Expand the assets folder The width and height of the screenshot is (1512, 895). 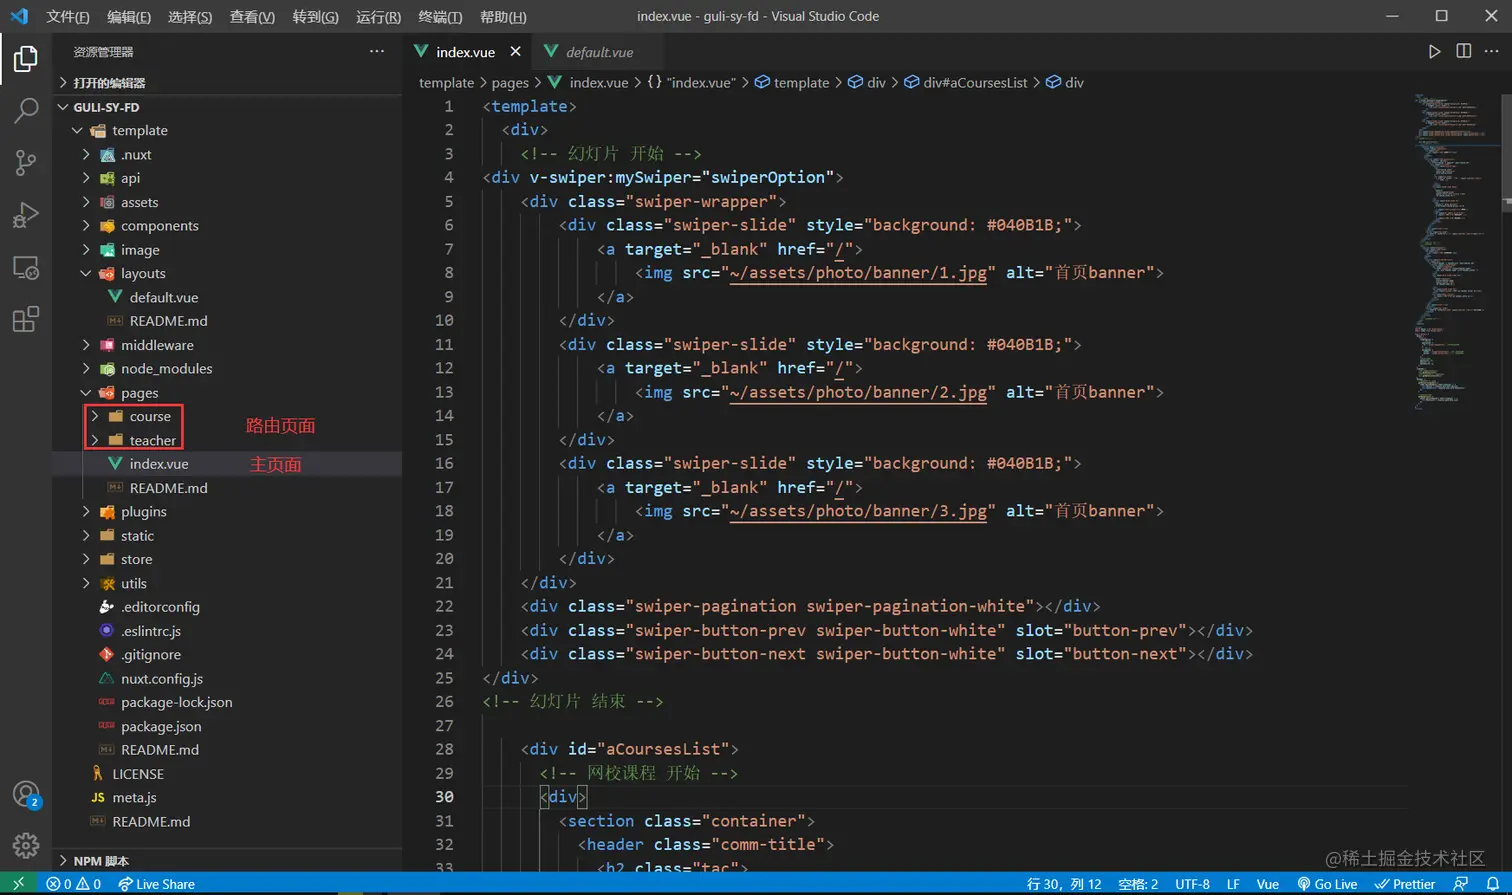[228, 202]
